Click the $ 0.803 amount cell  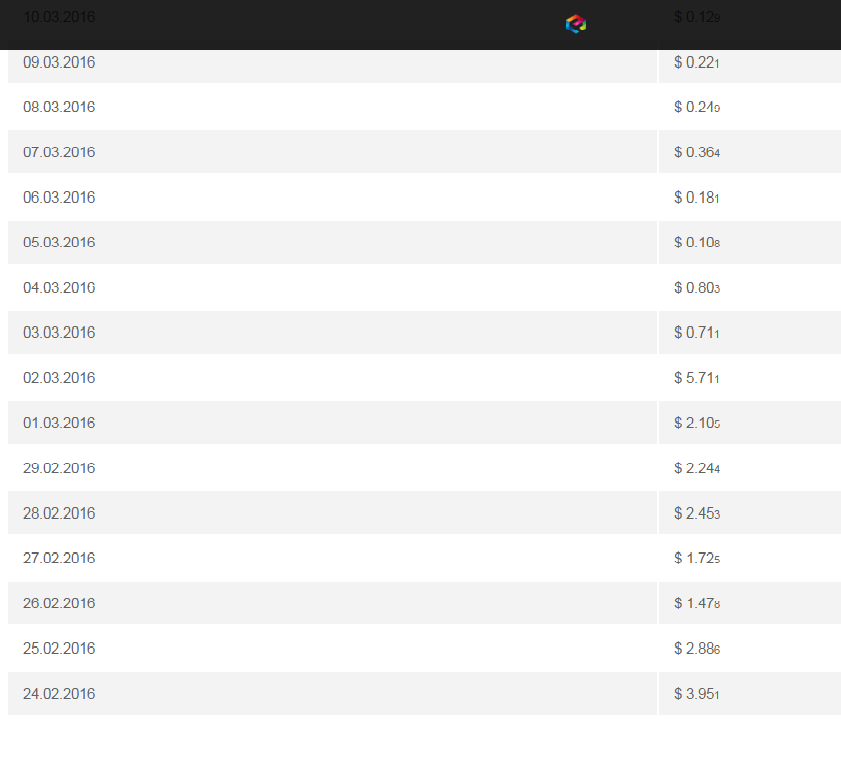point(697,288)
